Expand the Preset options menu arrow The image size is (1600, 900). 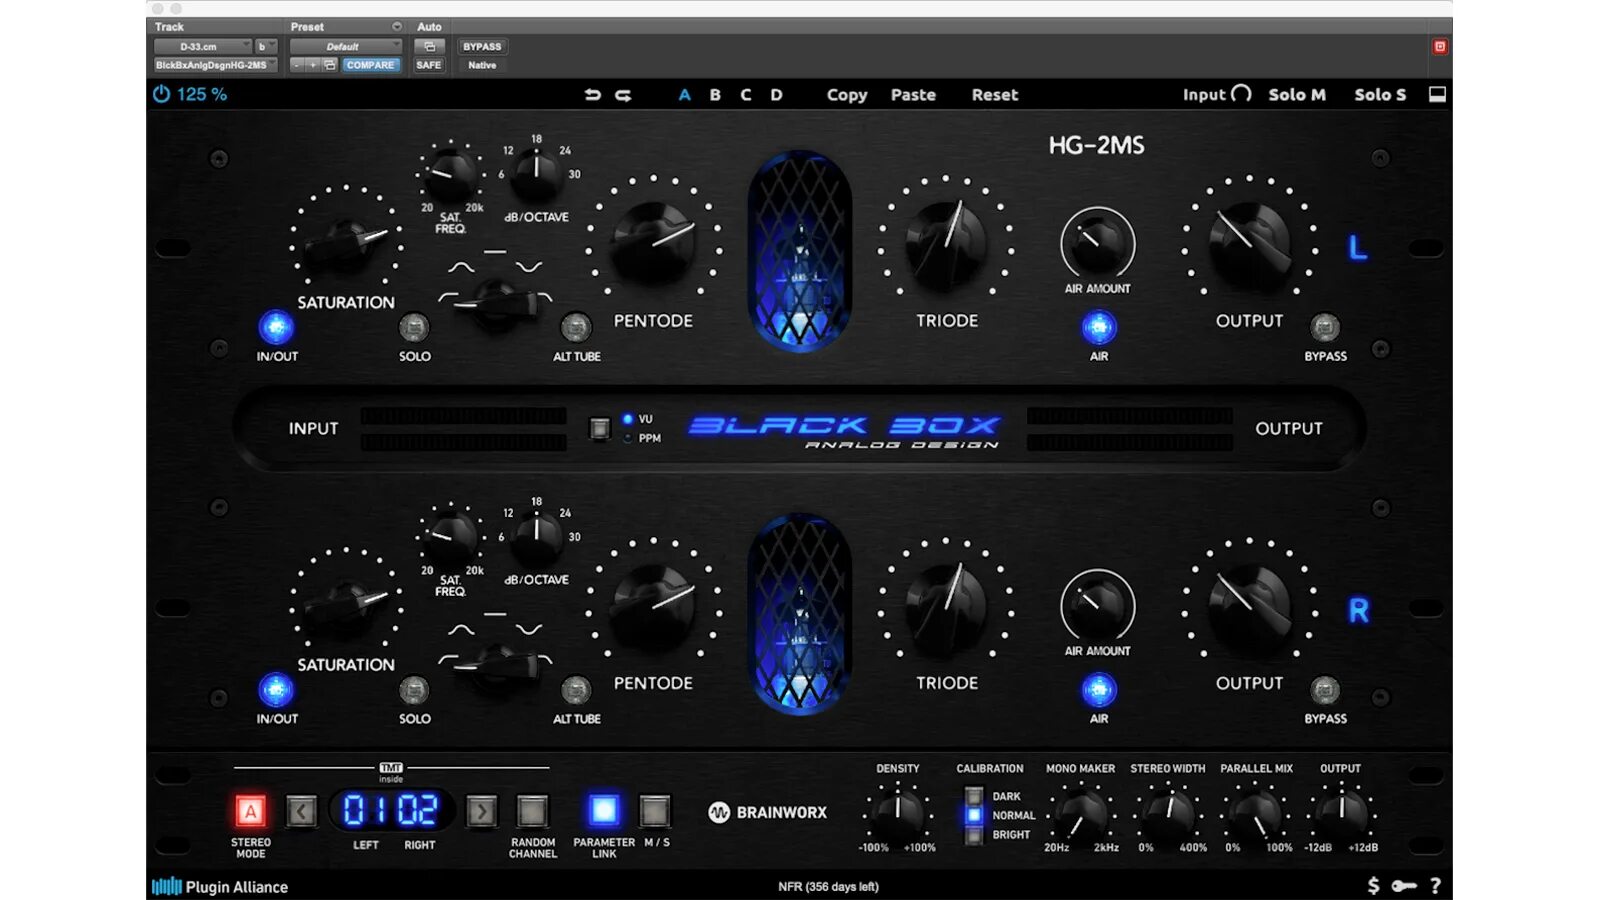pyautogui.click(x=396, y=26)
